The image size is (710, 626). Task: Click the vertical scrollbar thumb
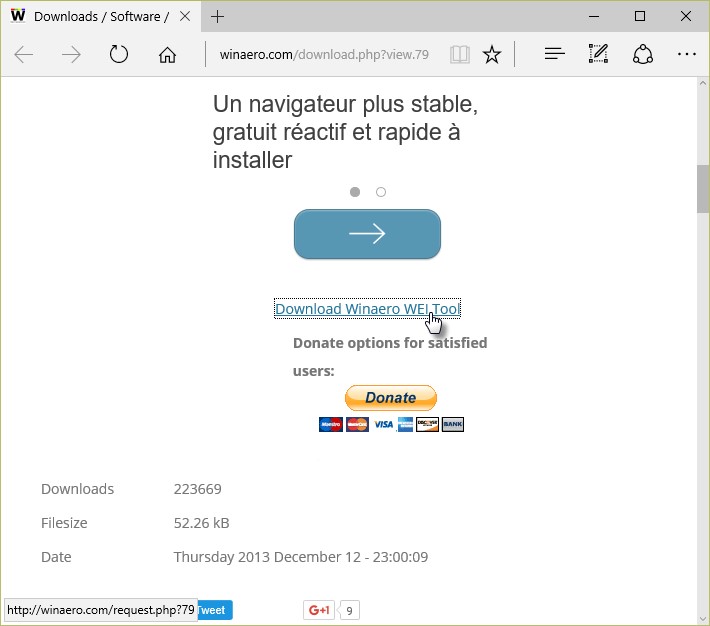pos(702,189)
